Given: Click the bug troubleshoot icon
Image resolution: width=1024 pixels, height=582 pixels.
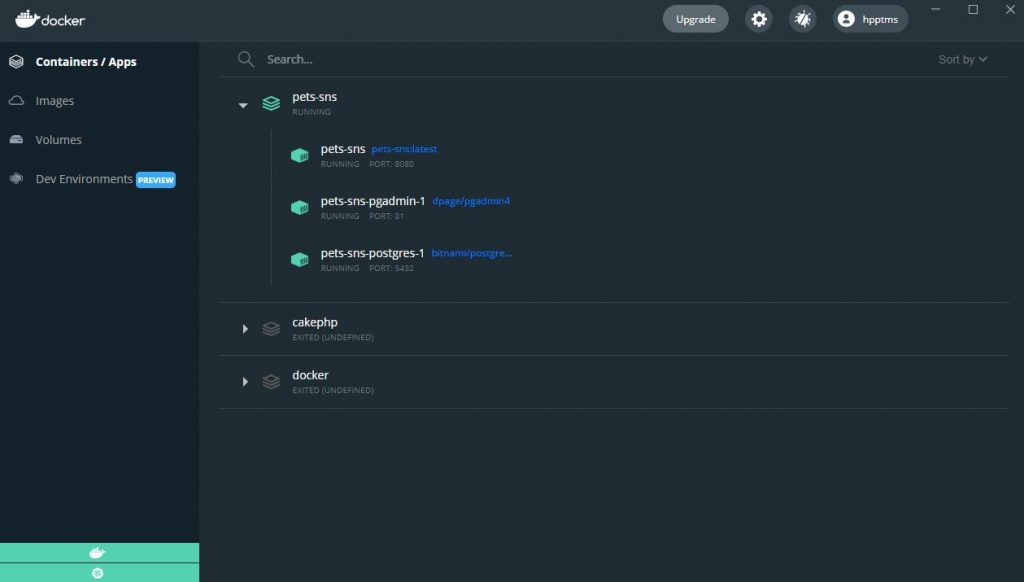Looking at the screenshot, I should point(802,19).
